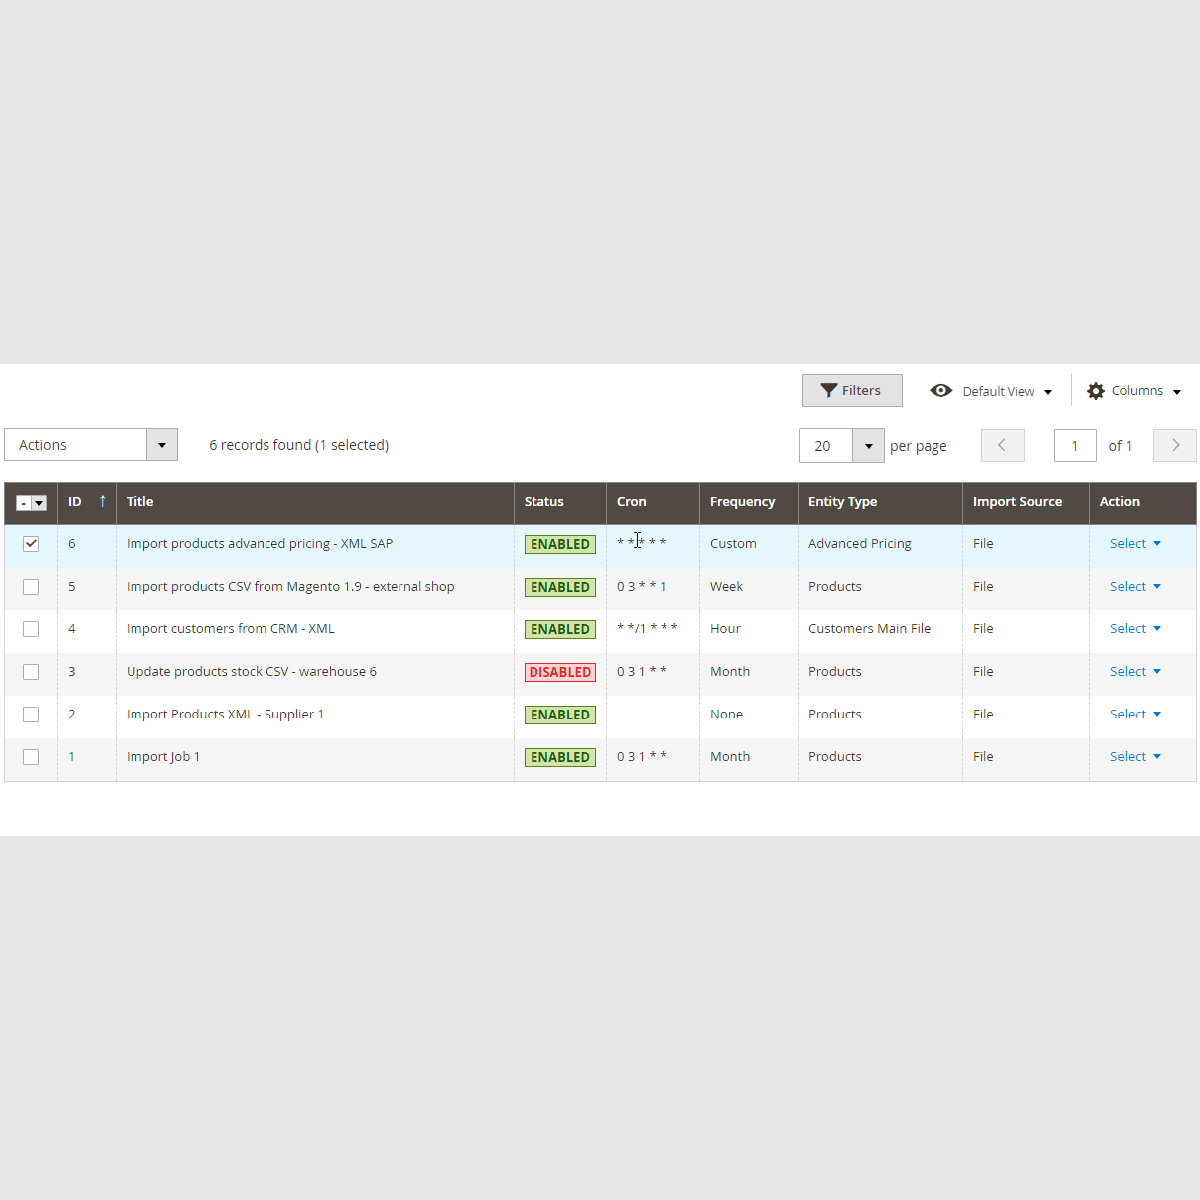Open the mass-select options arrow in header
Image resolution: width=1200 pixels, height=1200 pixels.
click(x=39, y=503)
